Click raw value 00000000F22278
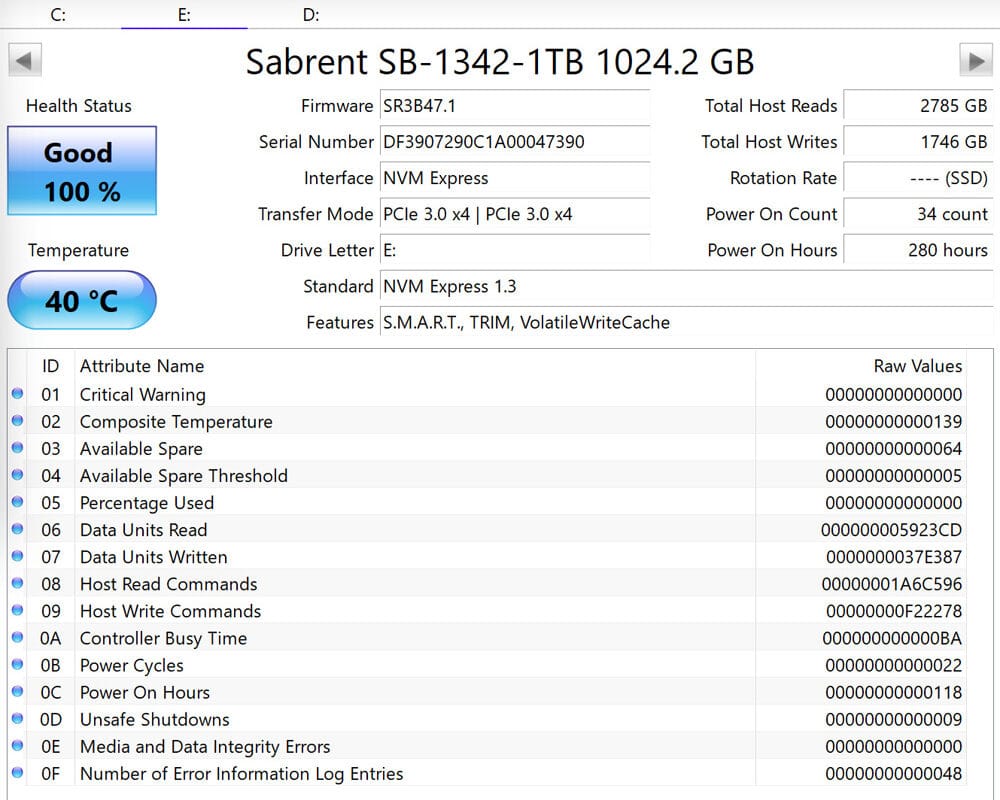Screen dimensions: 1000x800 pos(894,612)
